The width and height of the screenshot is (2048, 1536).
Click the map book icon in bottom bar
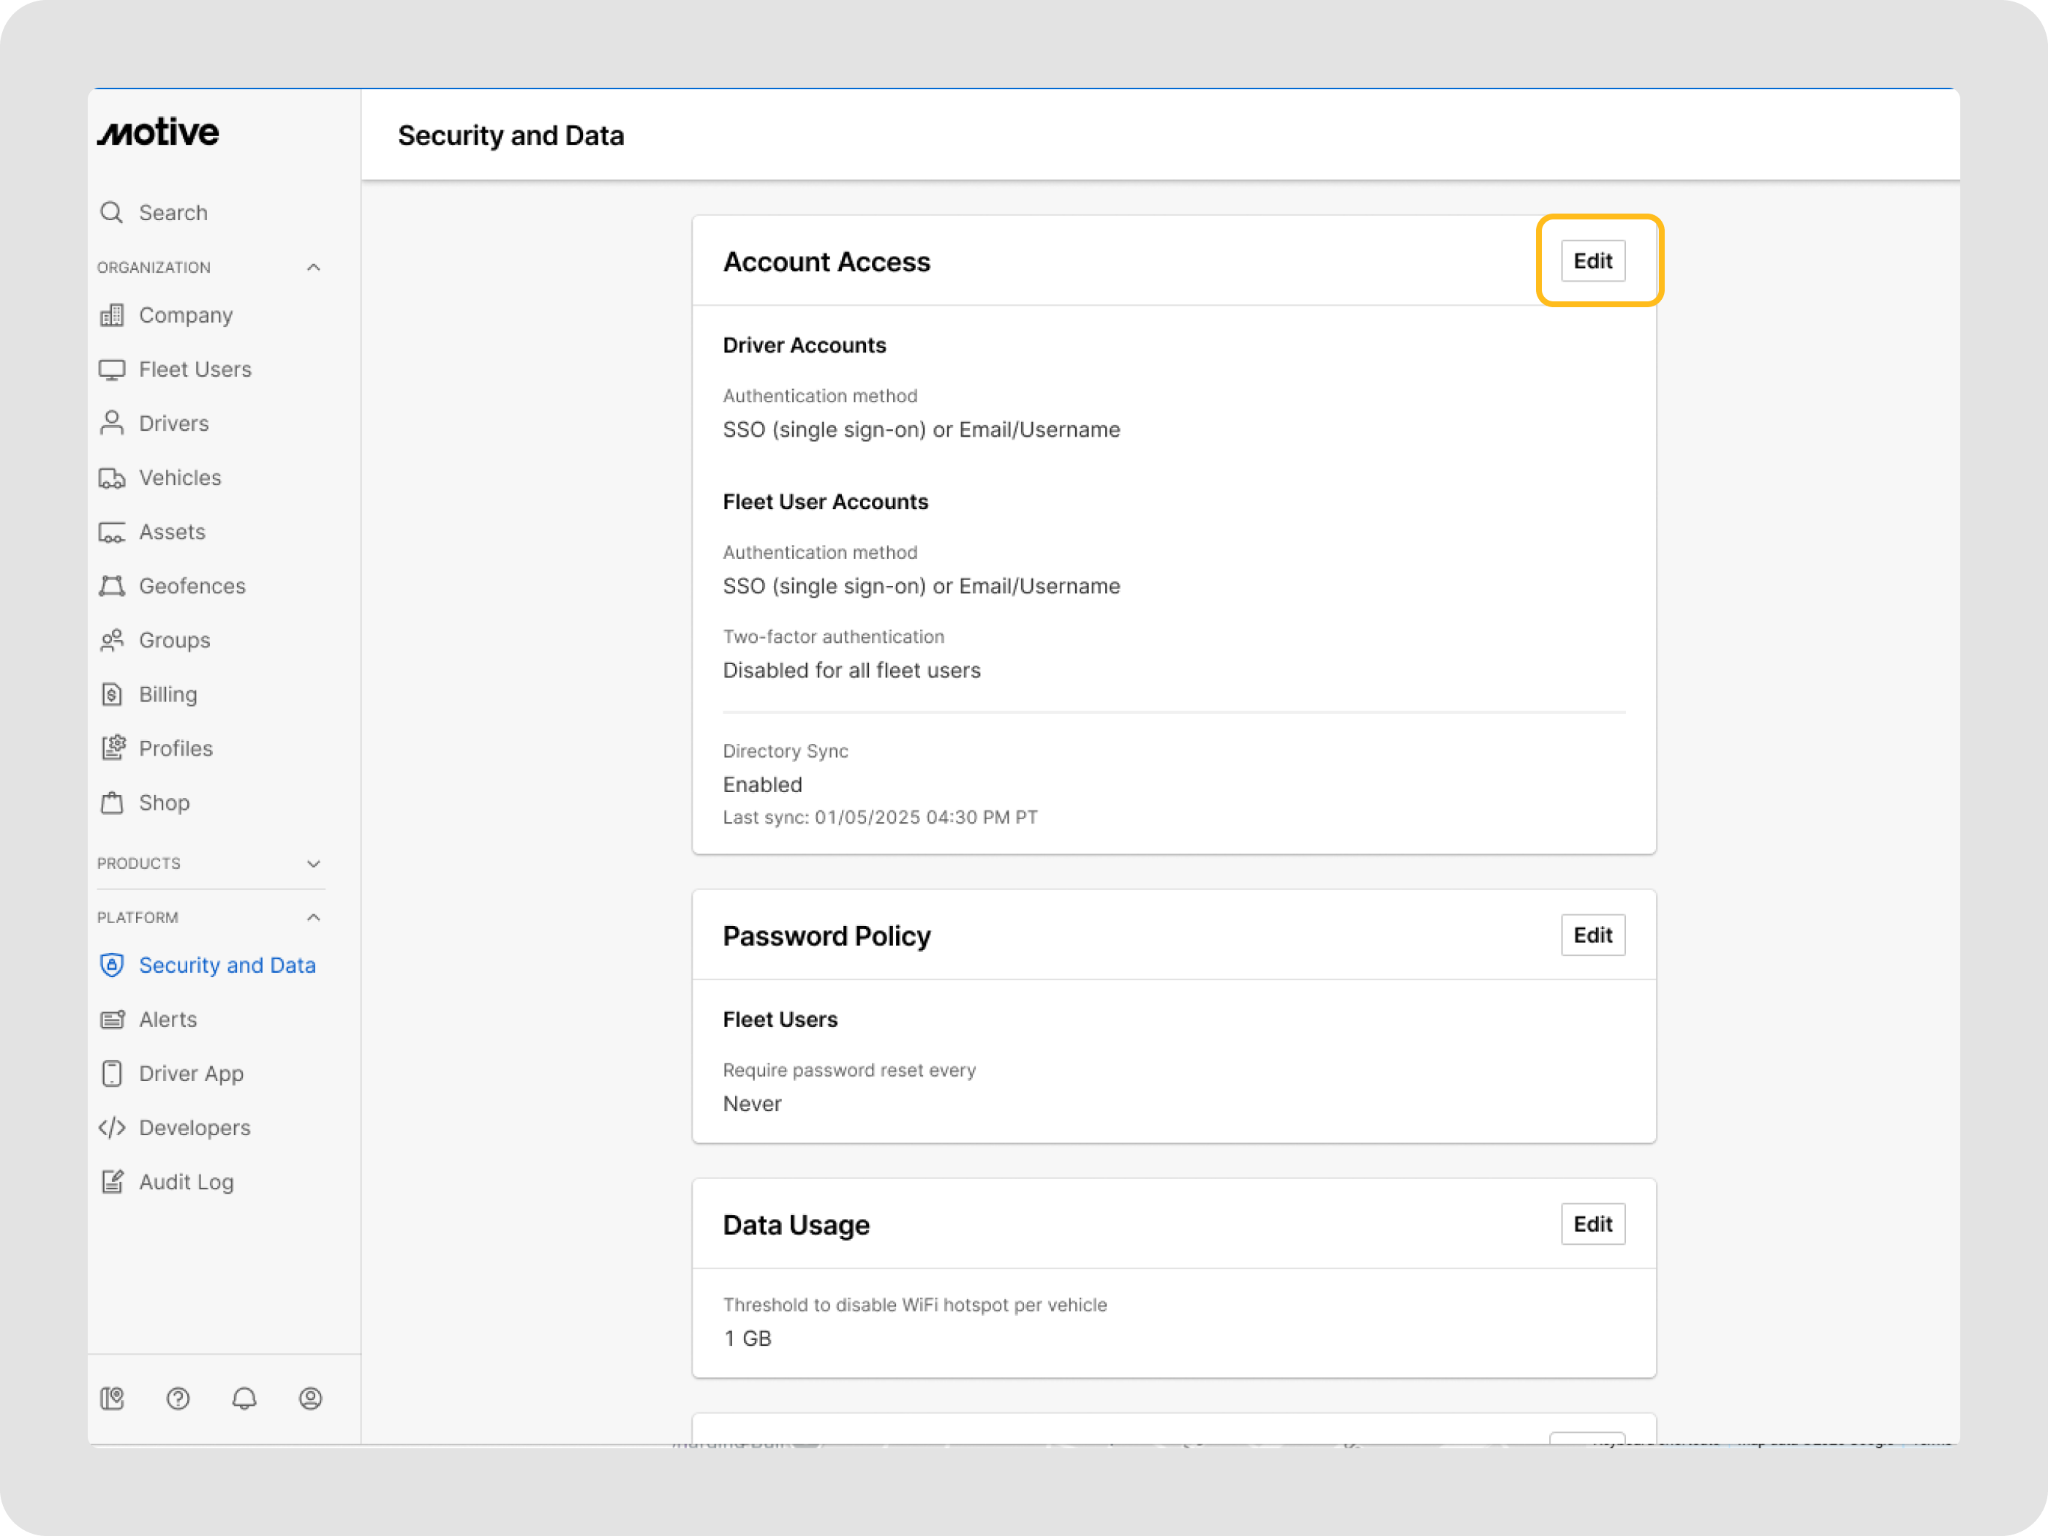pyautogui.click(x=112, y=1398)
